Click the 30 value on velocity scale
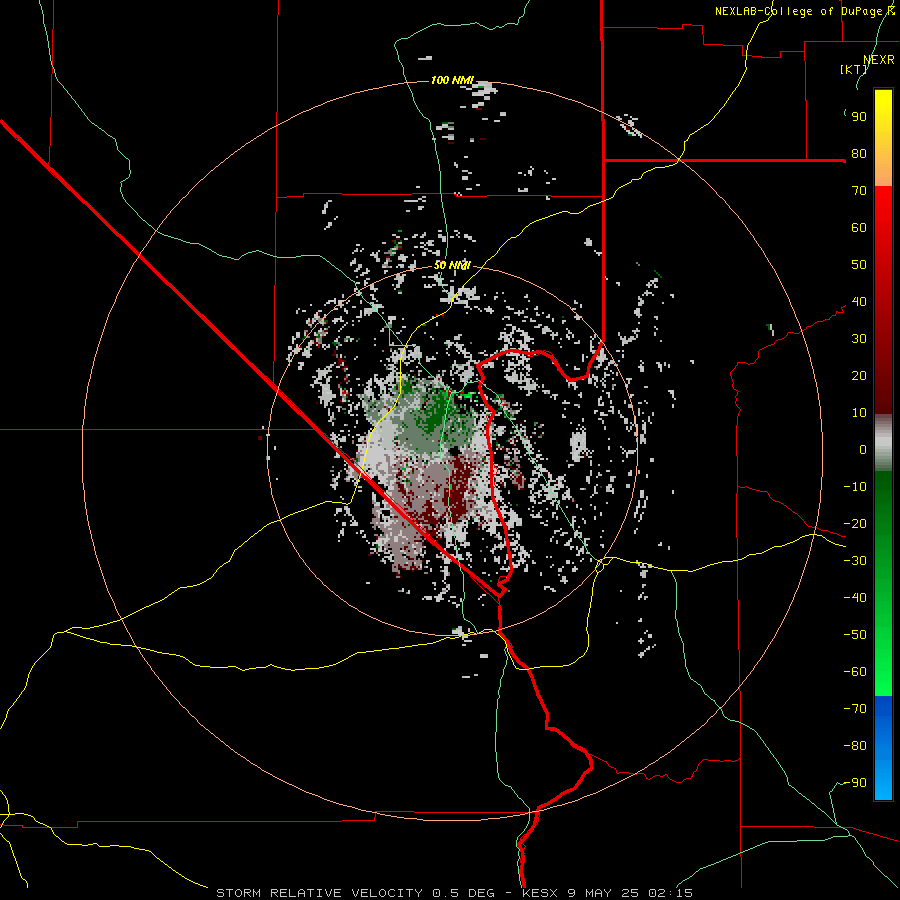The height and width of the screenshot is (900, 900). click(x=859, y=339)
